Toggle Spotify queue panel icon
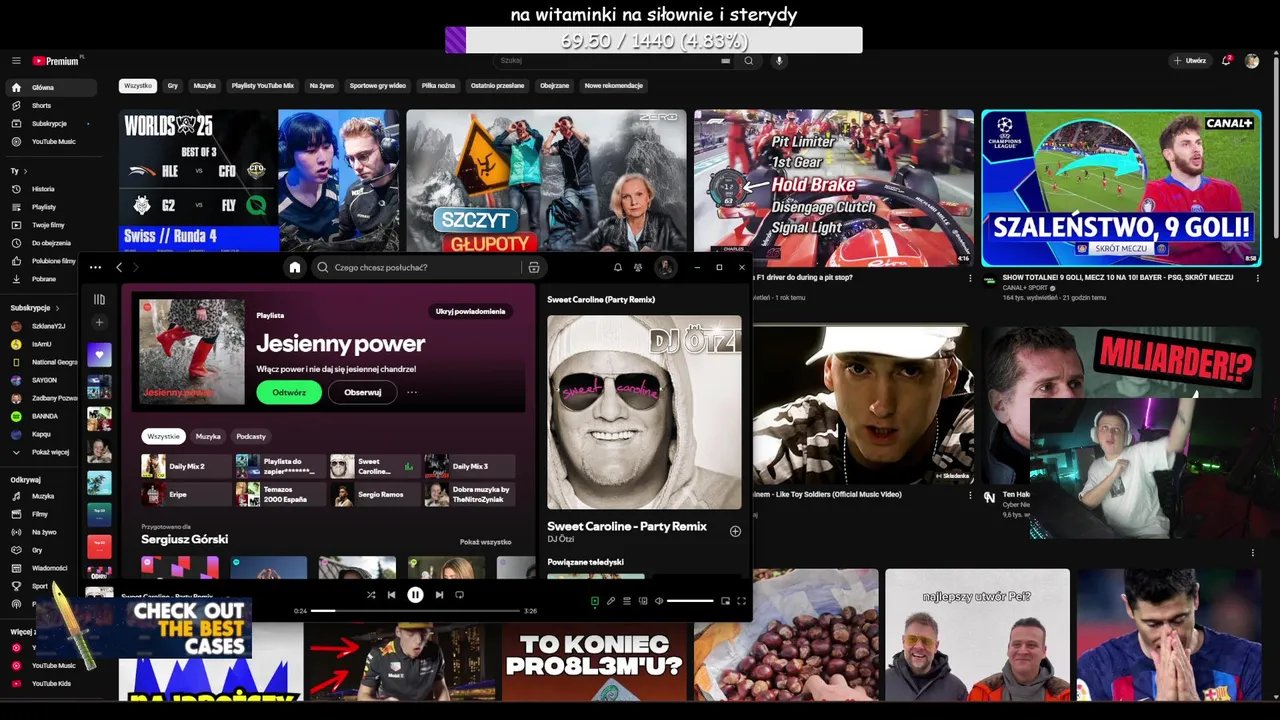 tap(627, 601)
